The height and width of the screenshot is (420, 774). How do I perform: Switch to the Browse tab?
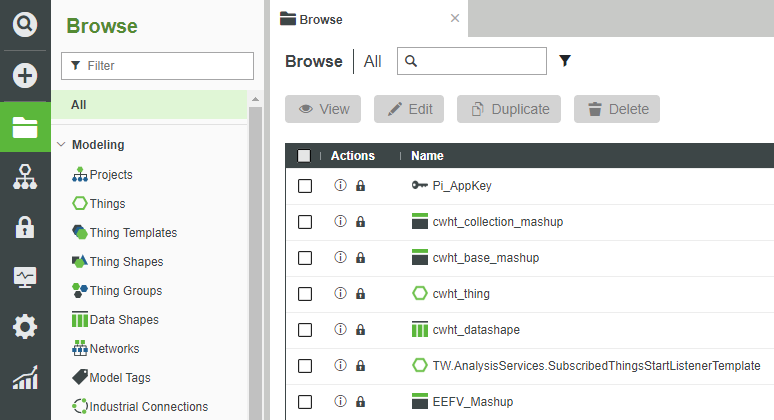click(321, 19)
